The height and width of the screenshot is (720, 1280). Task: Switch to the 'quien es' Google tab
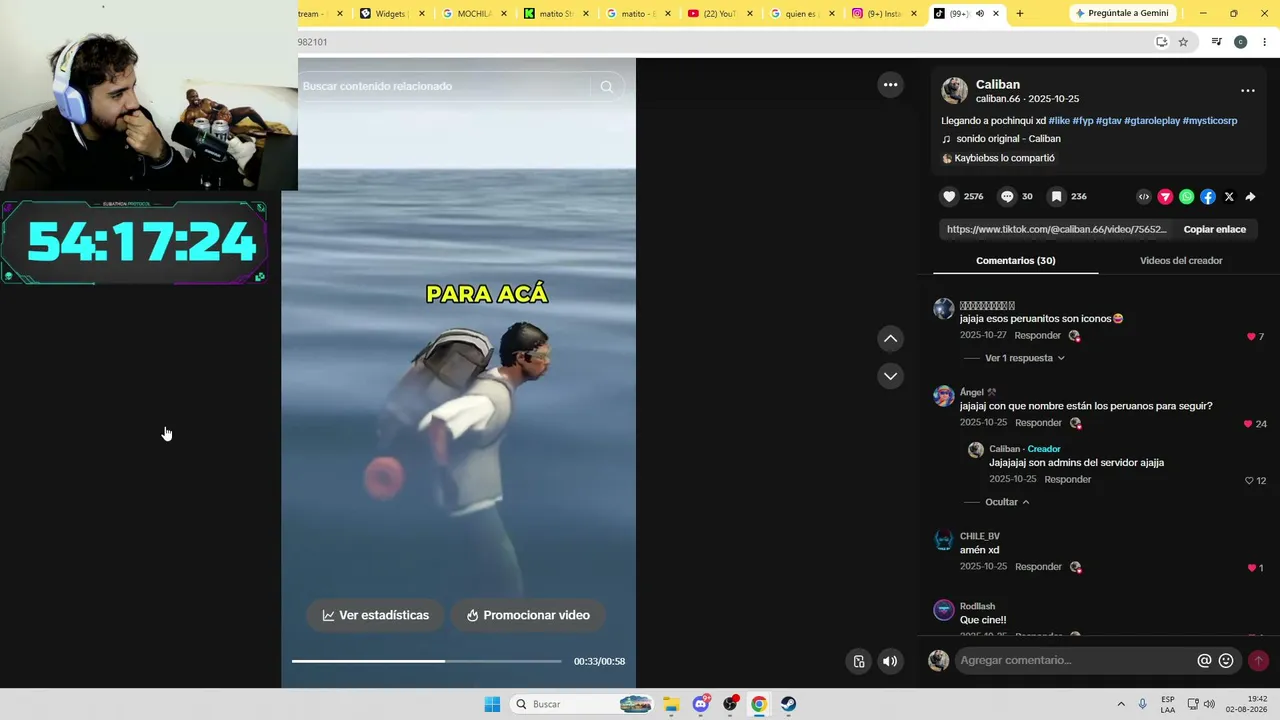(801, 14)
